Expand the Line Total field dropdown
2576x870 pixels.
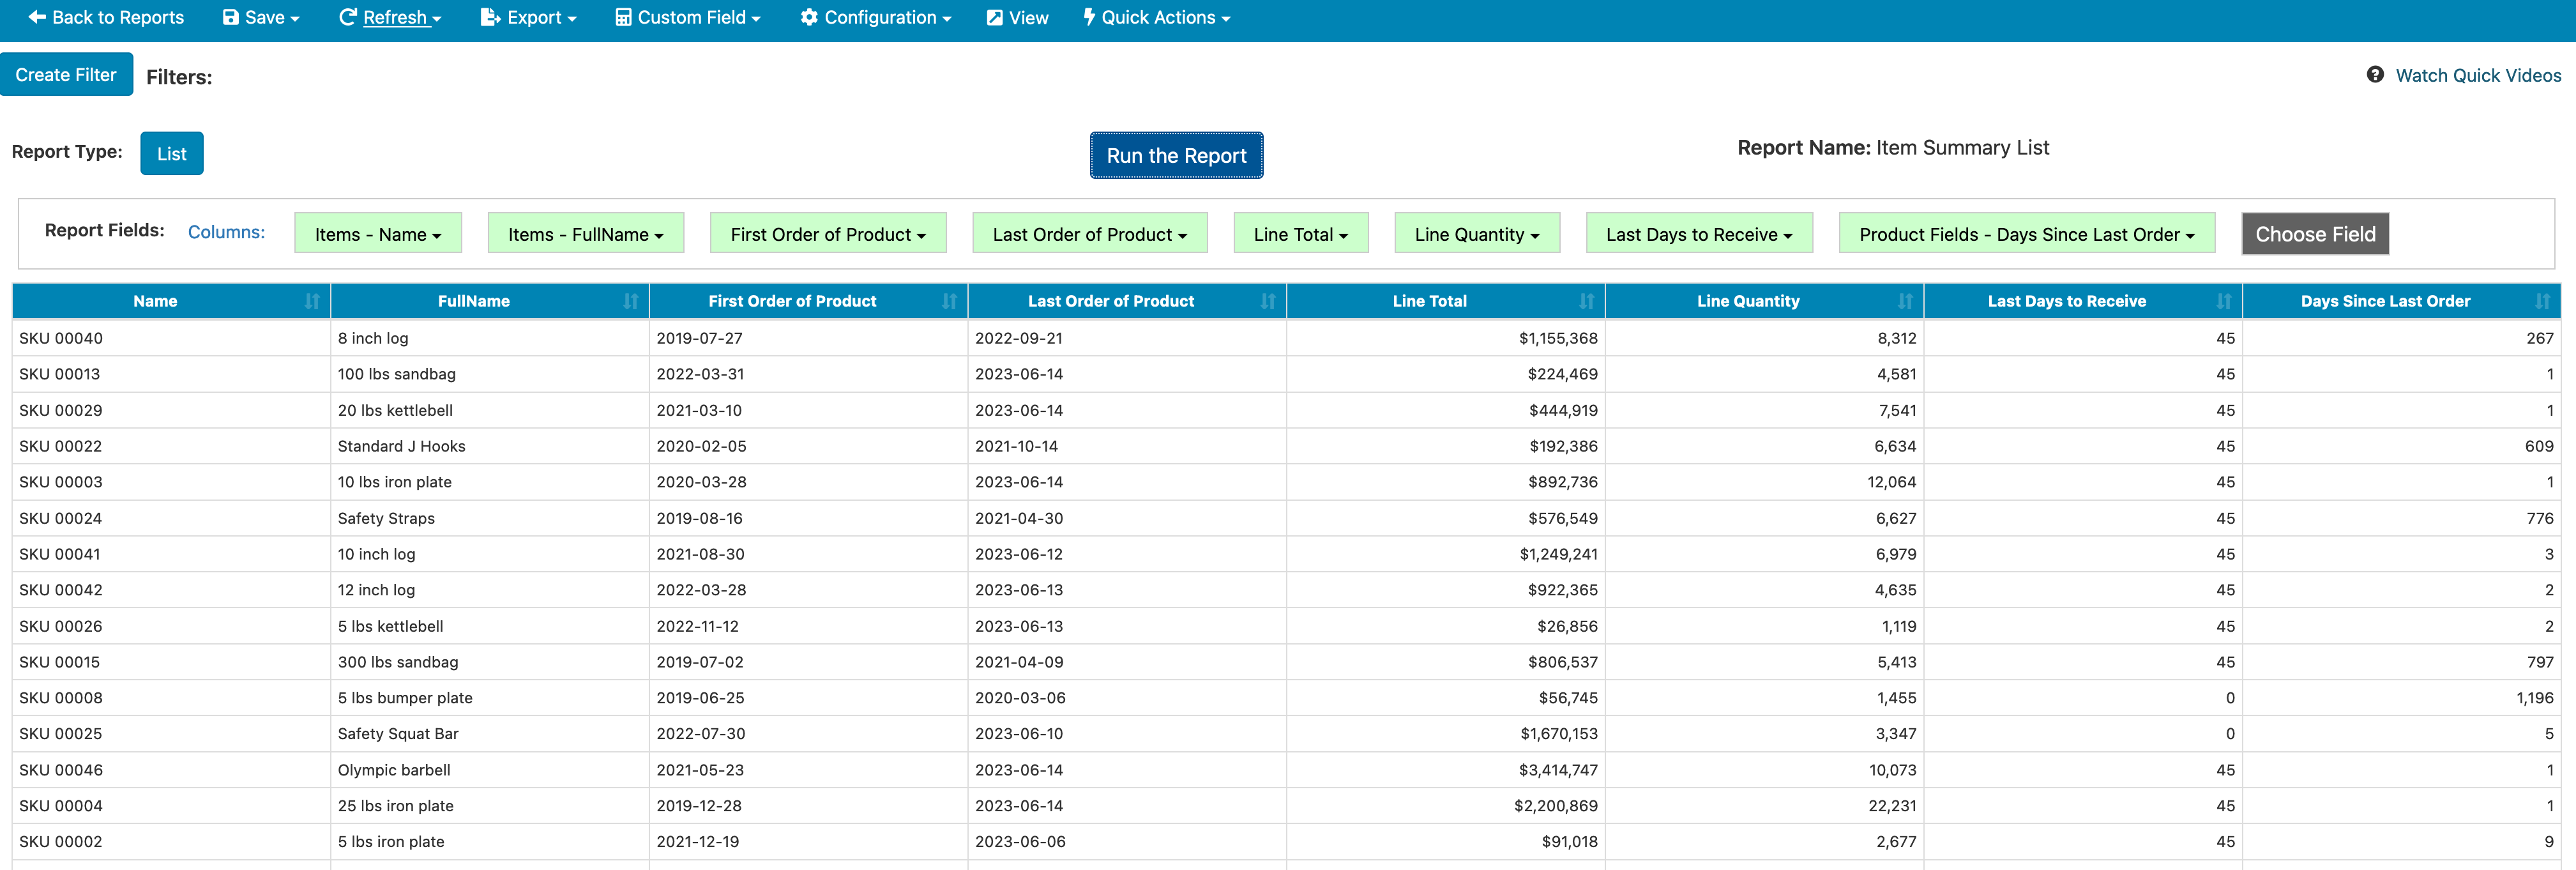pos(1300,234)
